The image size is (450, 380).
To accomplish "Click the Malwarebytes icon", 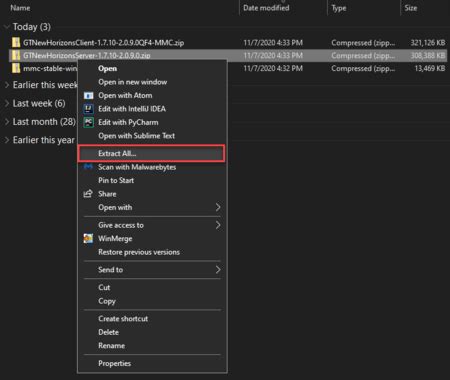I will pos(88,167).
